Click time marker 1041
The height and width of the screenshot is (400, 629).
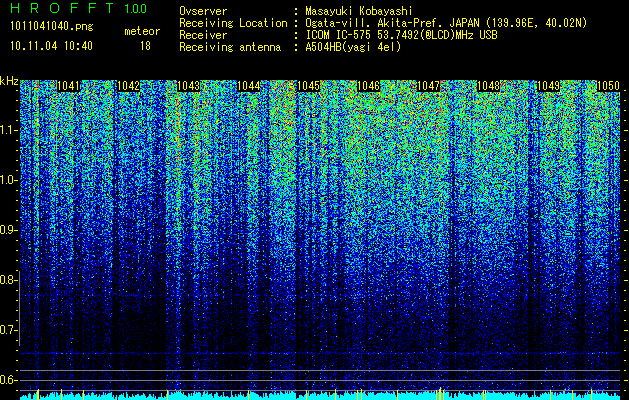pyautogui.click(x=69, y=86)
